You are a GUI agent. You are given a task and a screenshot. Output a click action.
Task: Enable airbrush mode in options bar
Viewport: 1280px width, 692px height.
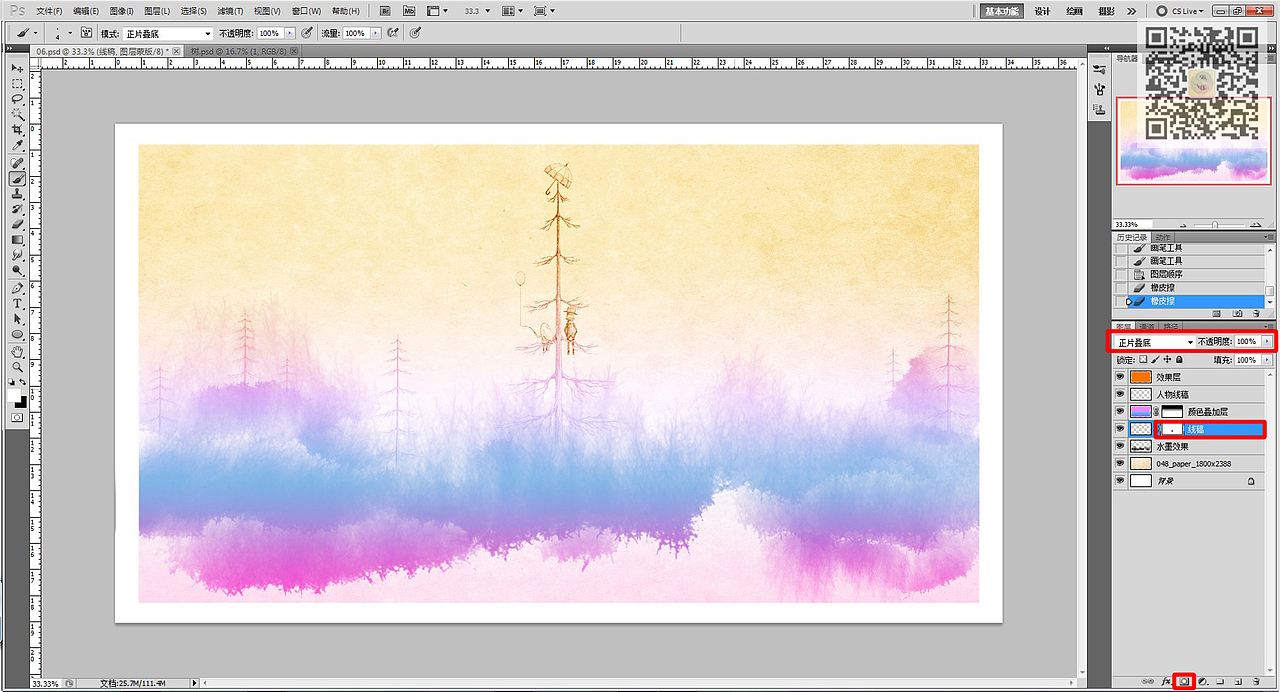point(393,33)
